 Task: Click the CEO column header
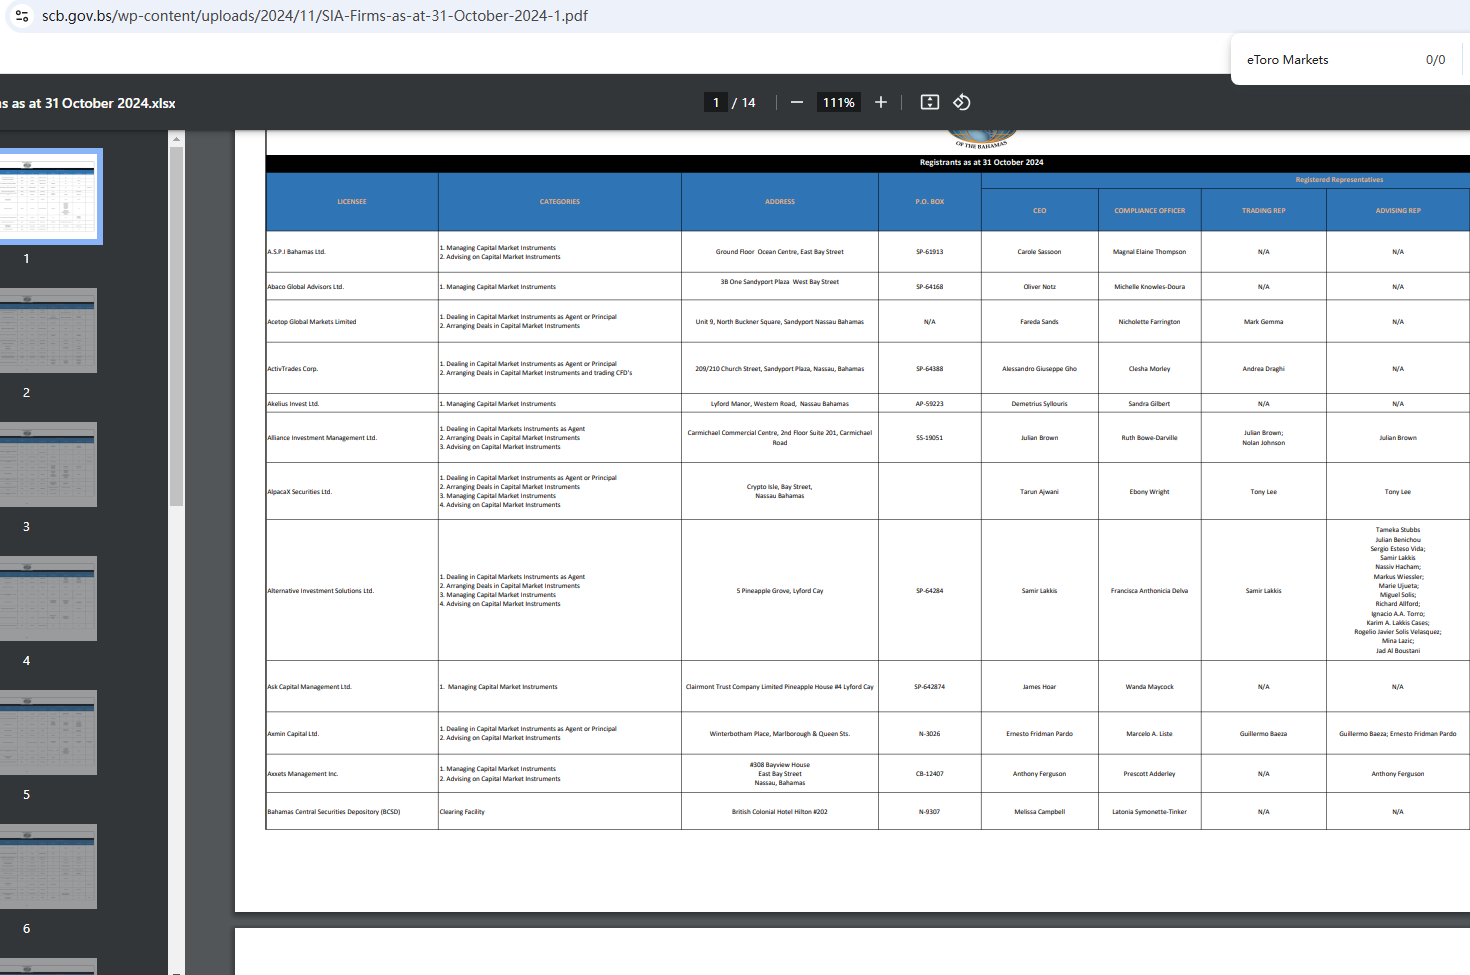point(1040,211)
